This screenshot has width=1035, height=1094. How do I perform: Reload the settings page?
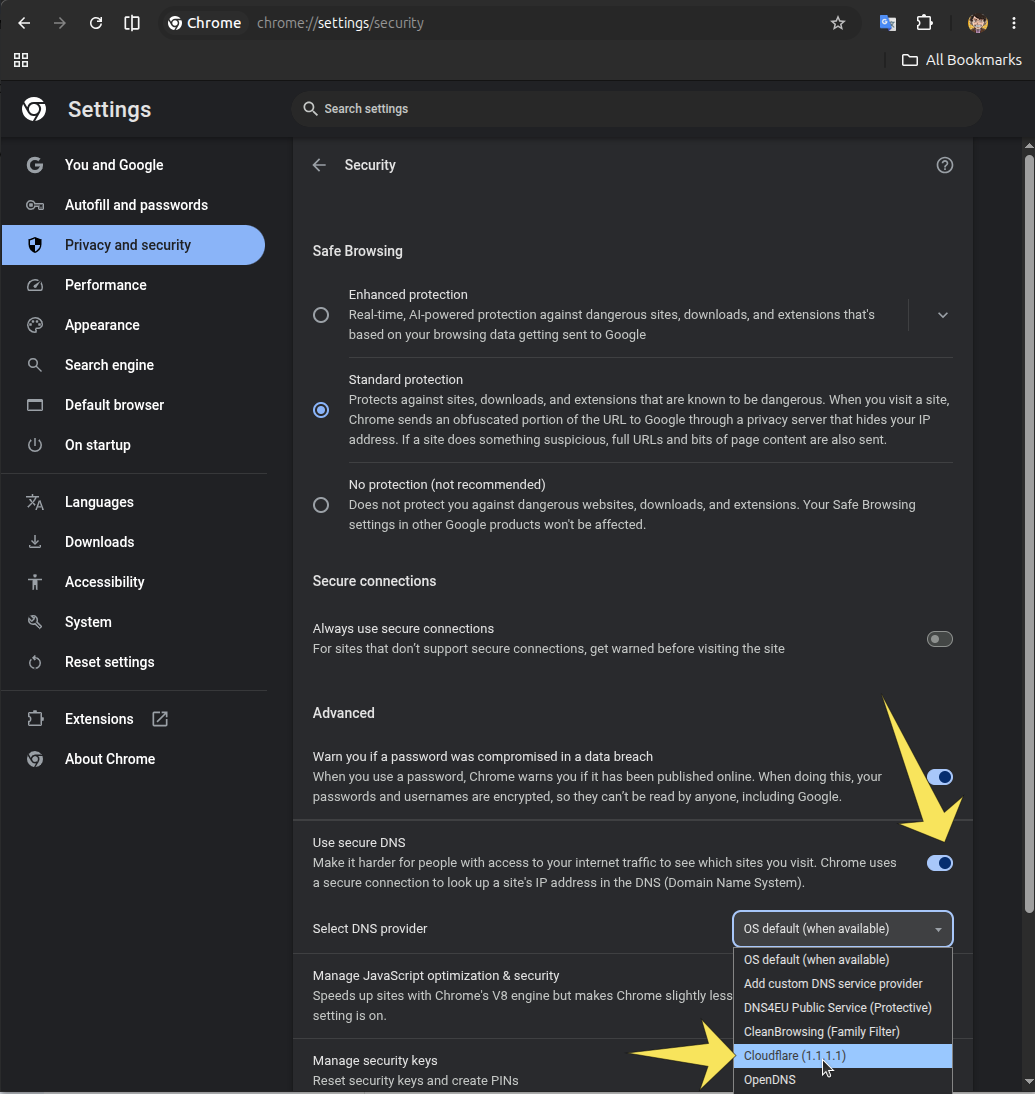96,23
